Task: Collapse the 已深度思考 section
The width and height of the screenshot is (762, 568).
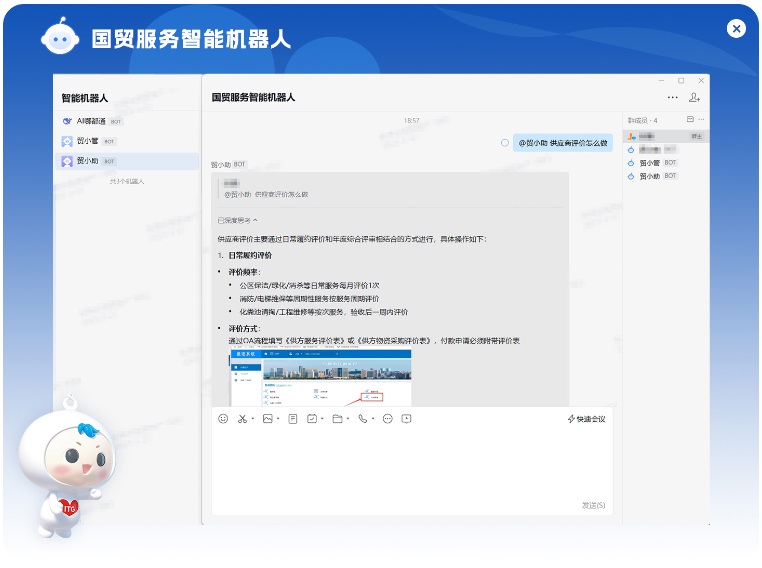Action: 238,220
